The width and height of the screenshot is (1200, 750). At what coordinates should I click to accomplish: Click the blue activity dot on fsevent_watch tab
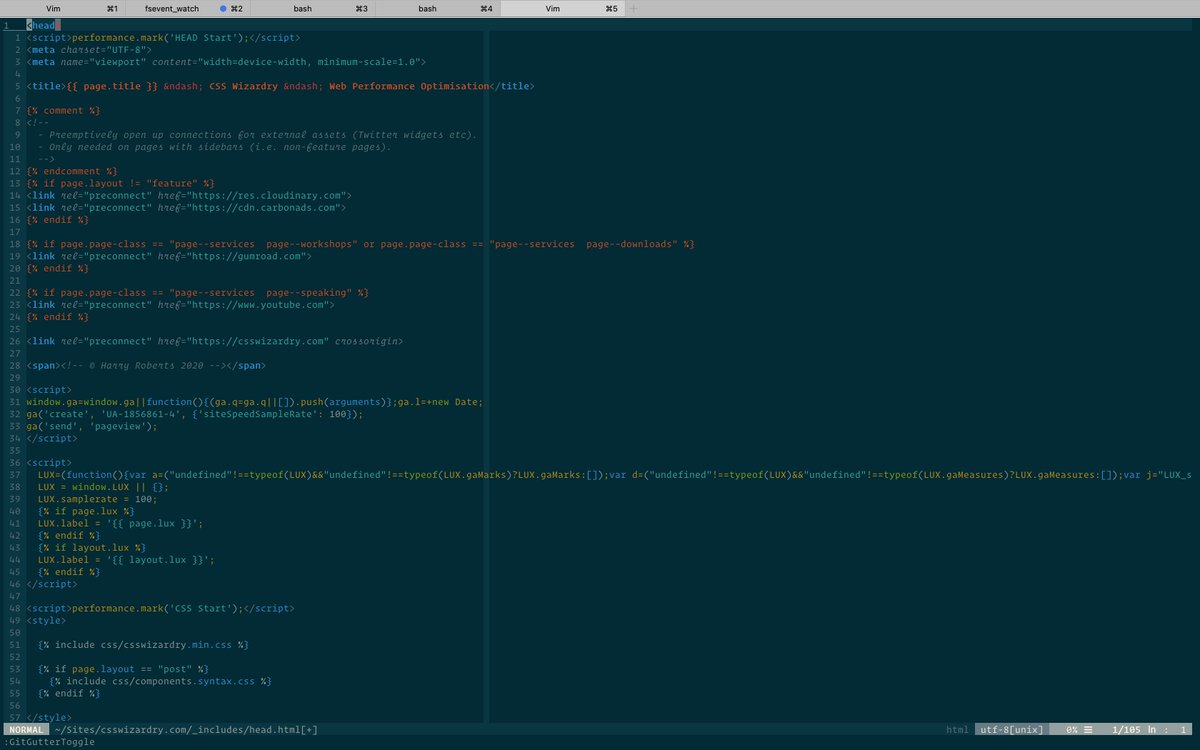(223, 8)
